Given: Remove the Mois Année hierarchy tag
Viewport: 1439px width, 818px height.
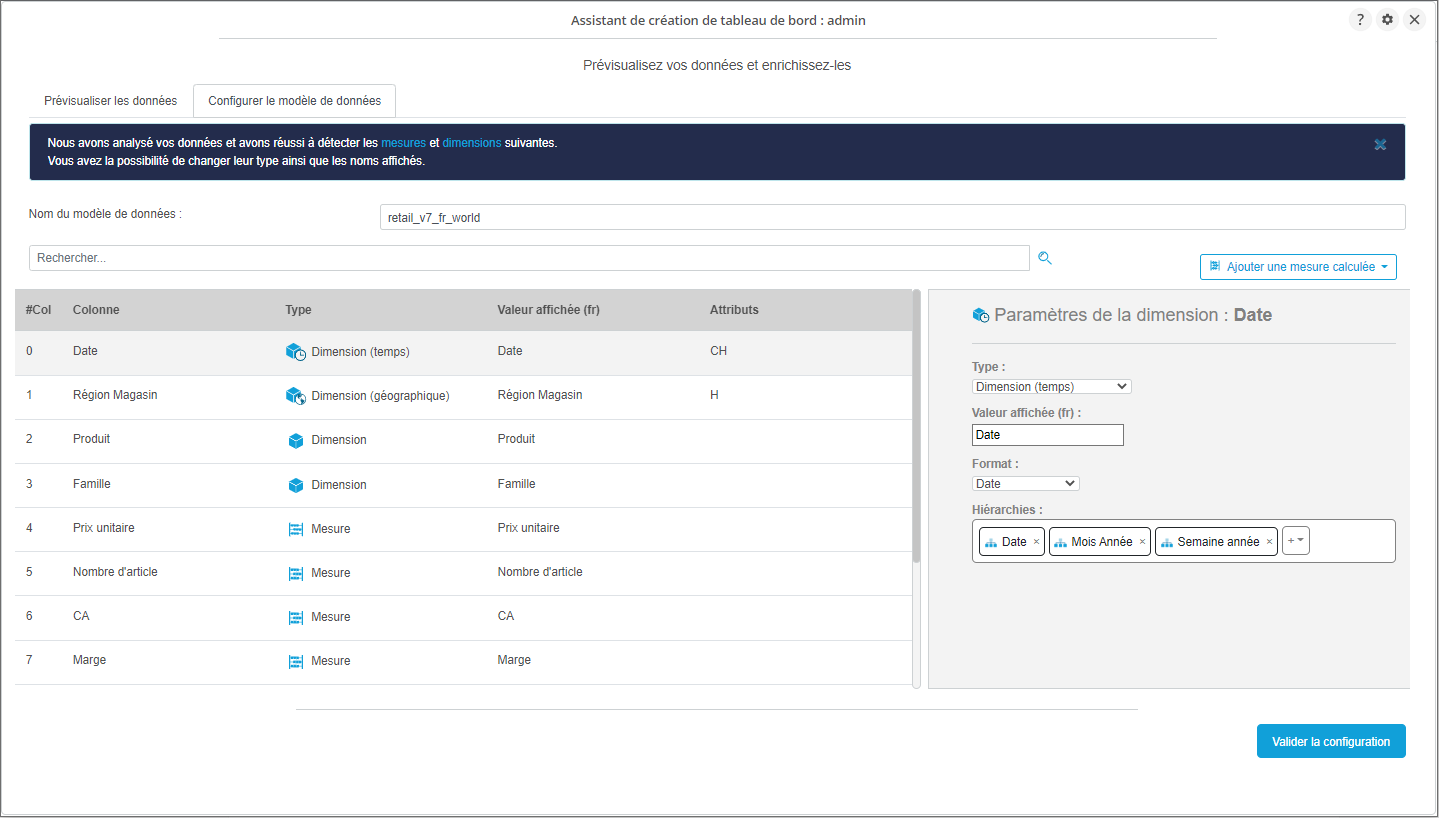Looking at the screenshot, I should (1142, 542).
